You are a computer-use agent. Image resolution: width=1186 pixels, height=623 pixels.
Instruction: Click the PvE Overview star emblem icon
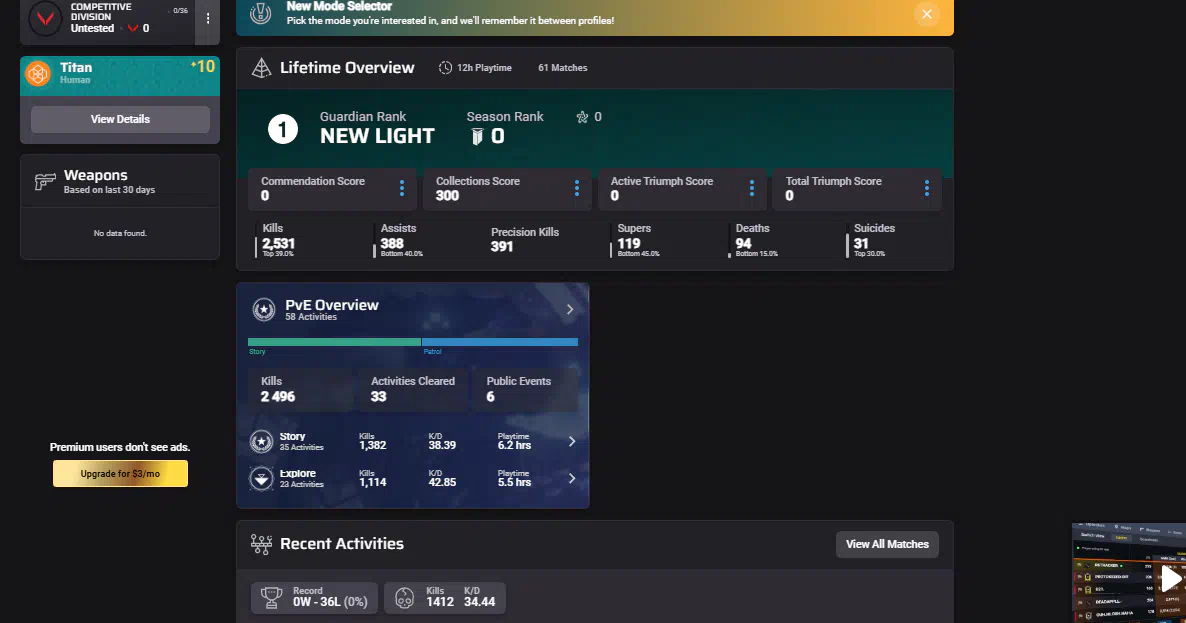pyautogui.click(x=263, y=310)
